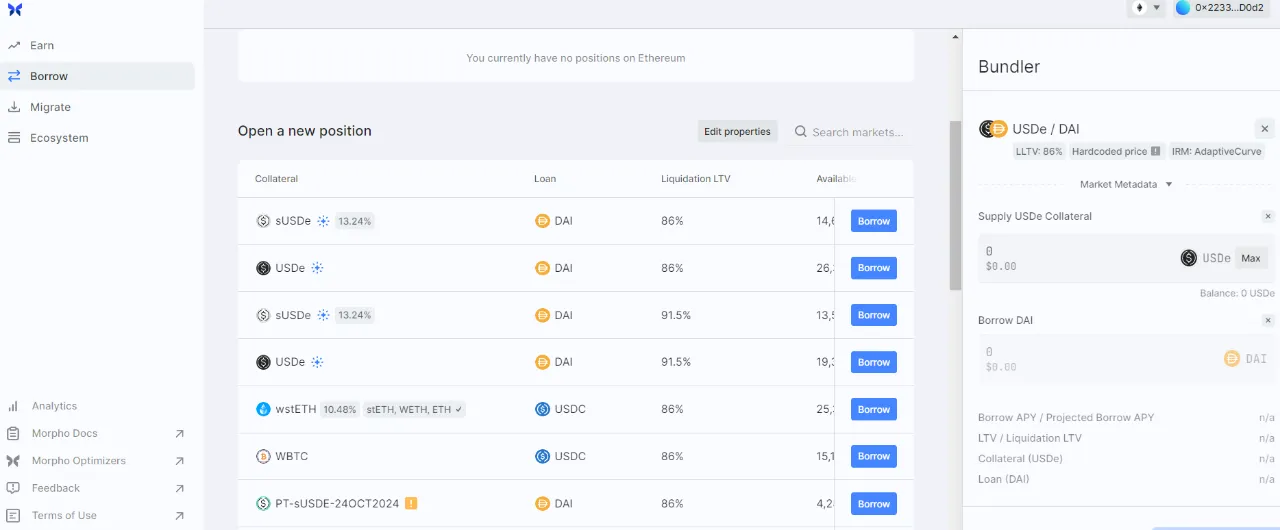Screen dimensions: 1280x530
Task: Click the warning icon beside PT-sUSDE-24OCT2024
Action: click(x=411, y=503)
